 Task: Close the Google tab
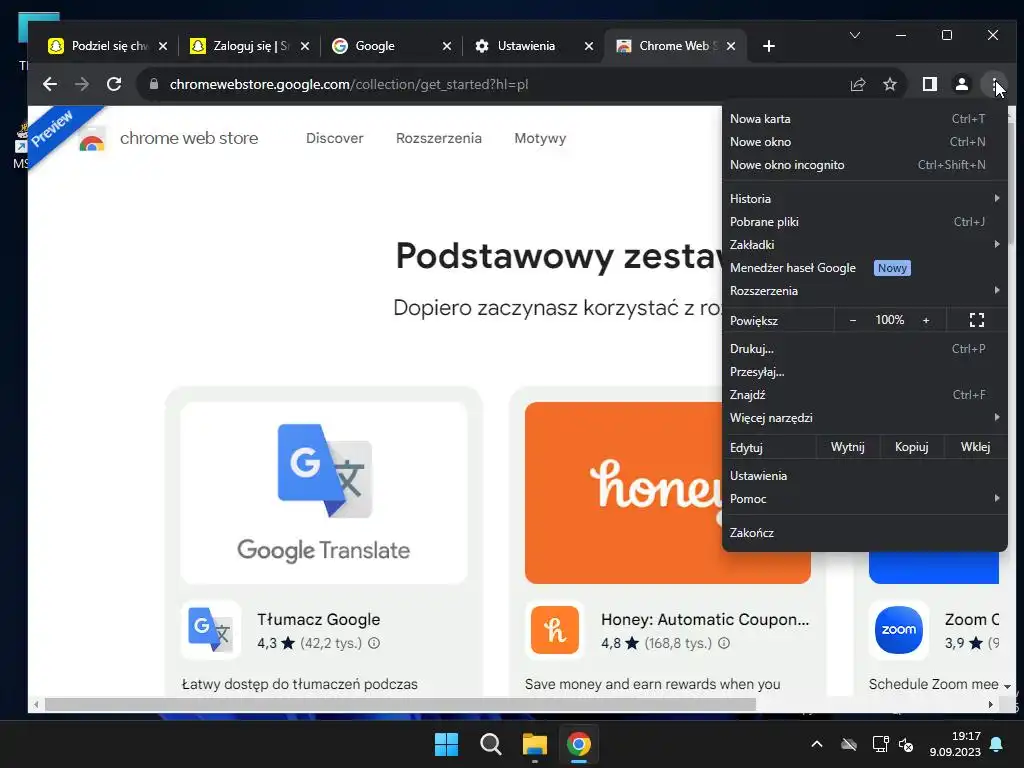coord(447,46)
